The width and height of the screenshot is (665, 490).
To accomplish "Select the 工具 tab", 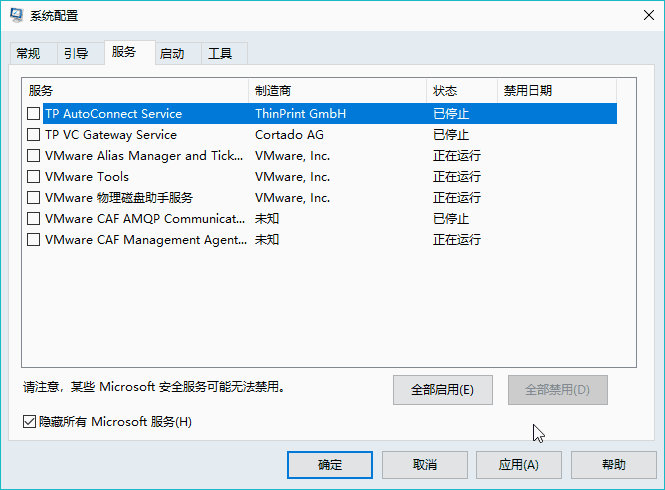I will (221, 54).
